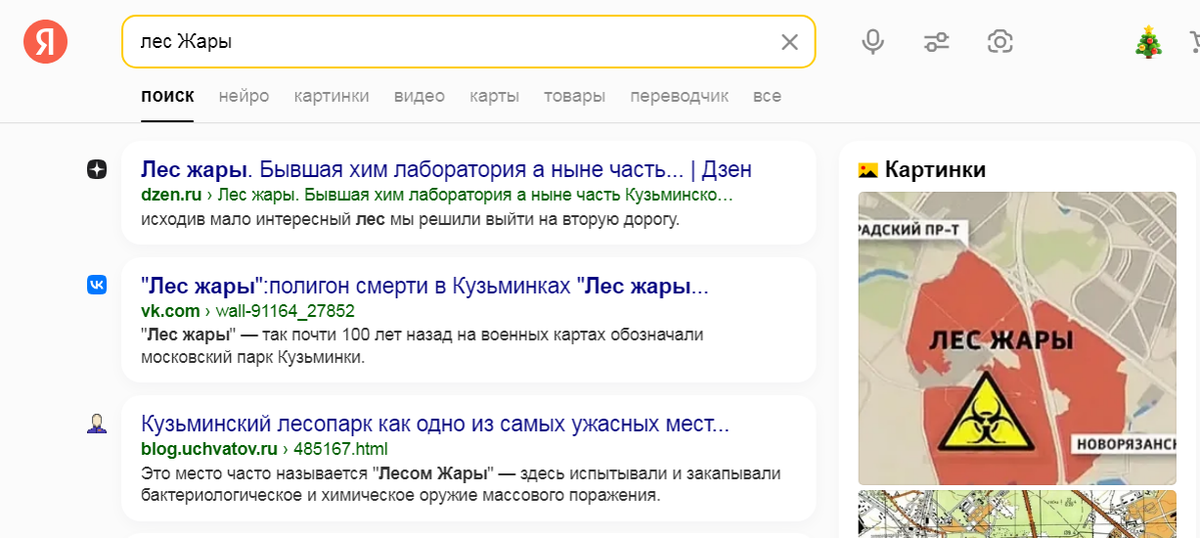The height and width of the screenshot is (538, 1200).
Task: Open search filters settings icon
Action: click(937, 41)
